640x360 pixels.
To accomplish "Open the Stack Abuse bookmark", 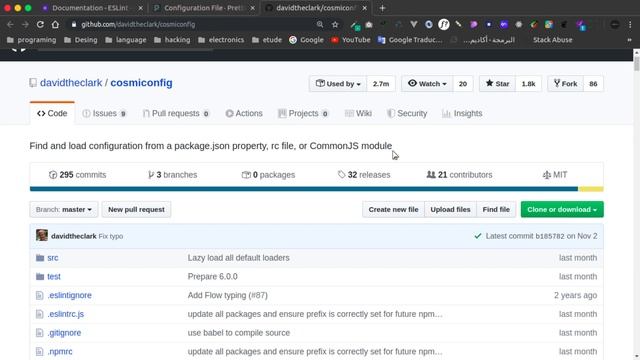I will (552, 40).
